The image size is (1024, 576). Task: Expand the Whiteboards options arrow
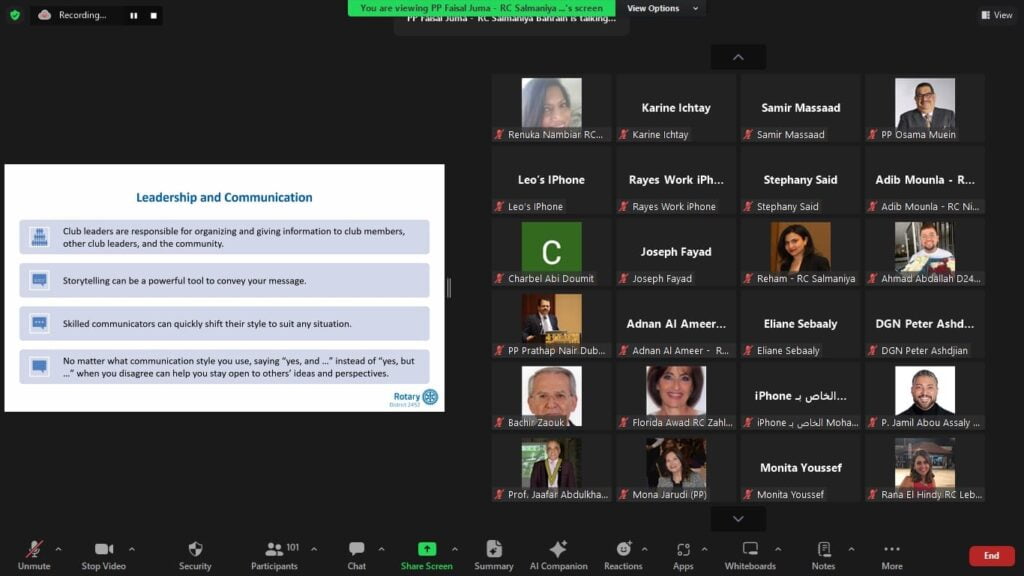coord(778,549)
